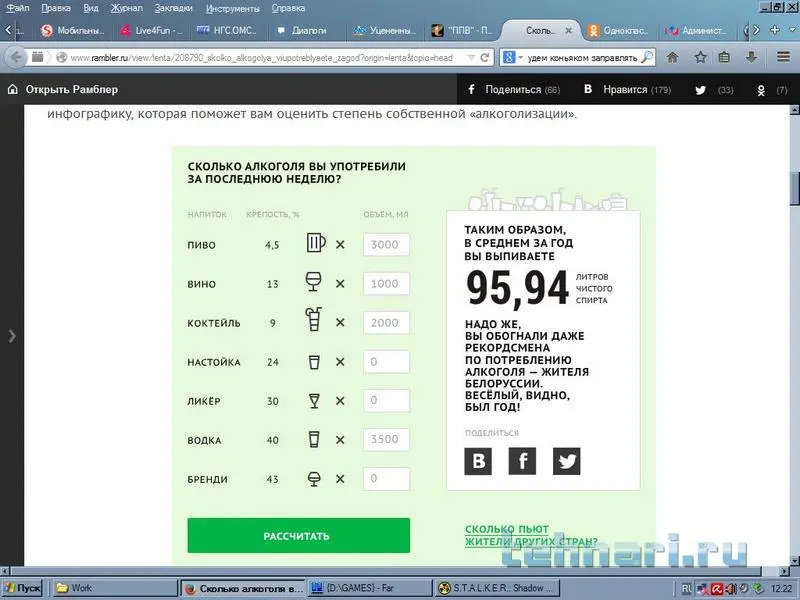
Task: Click the Ликёр glass icon
Action: (314, 401)
